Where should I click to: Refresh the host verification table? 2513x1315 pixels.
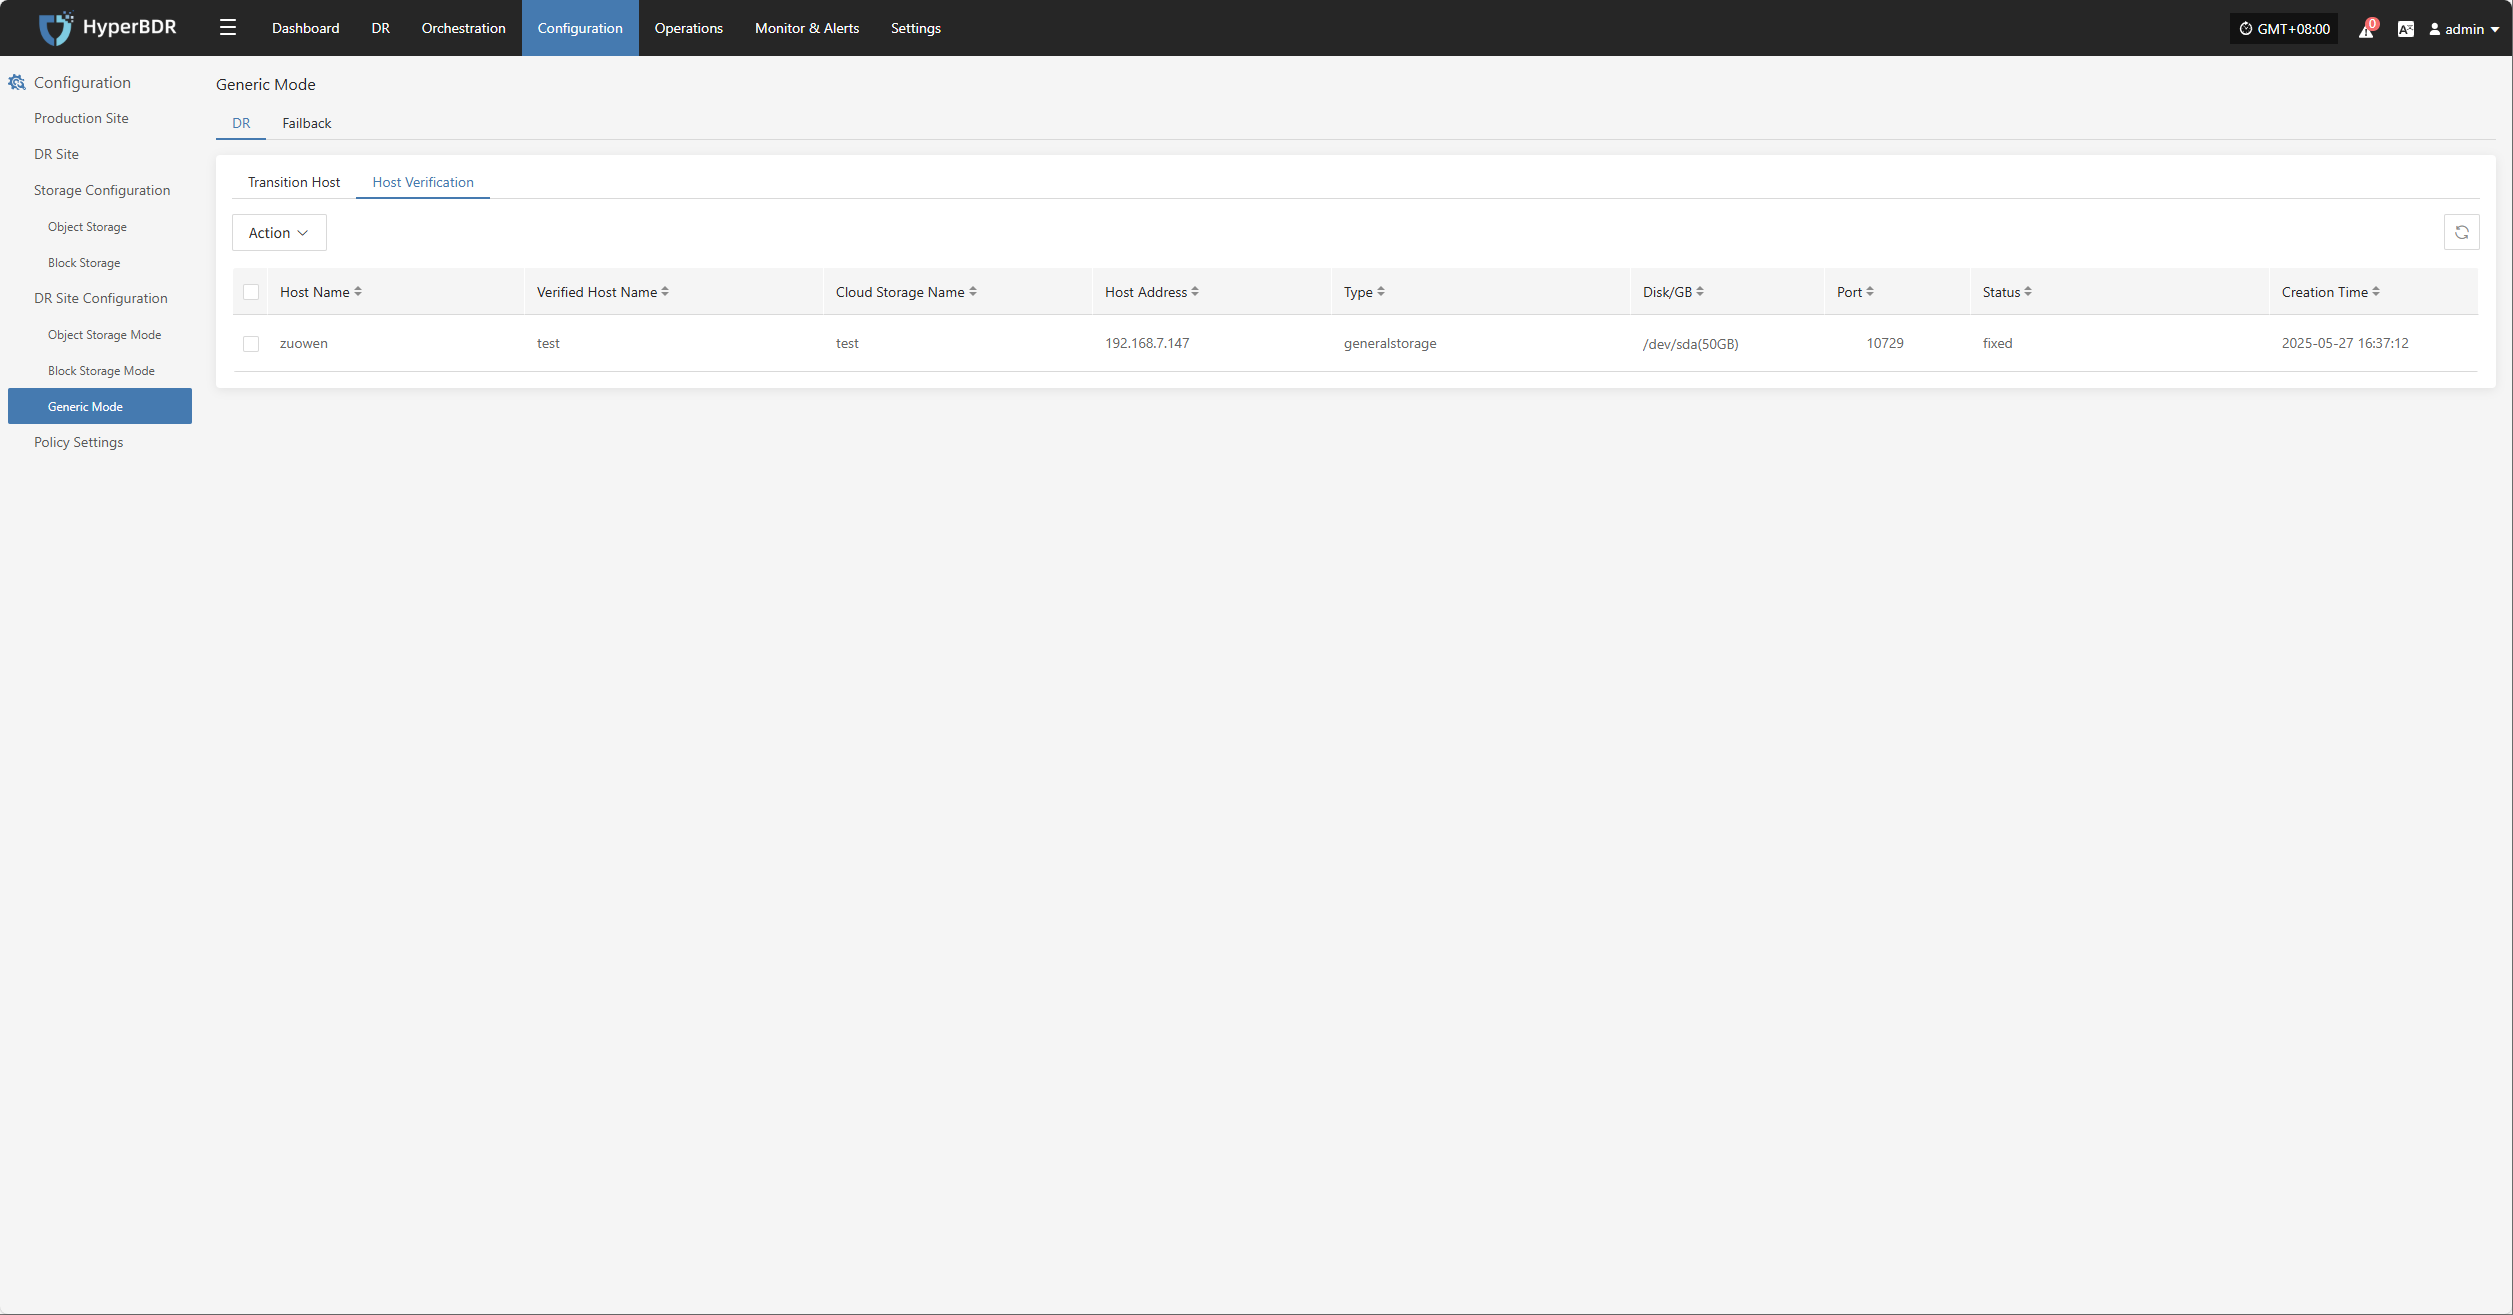click(x=2461, y=232)
